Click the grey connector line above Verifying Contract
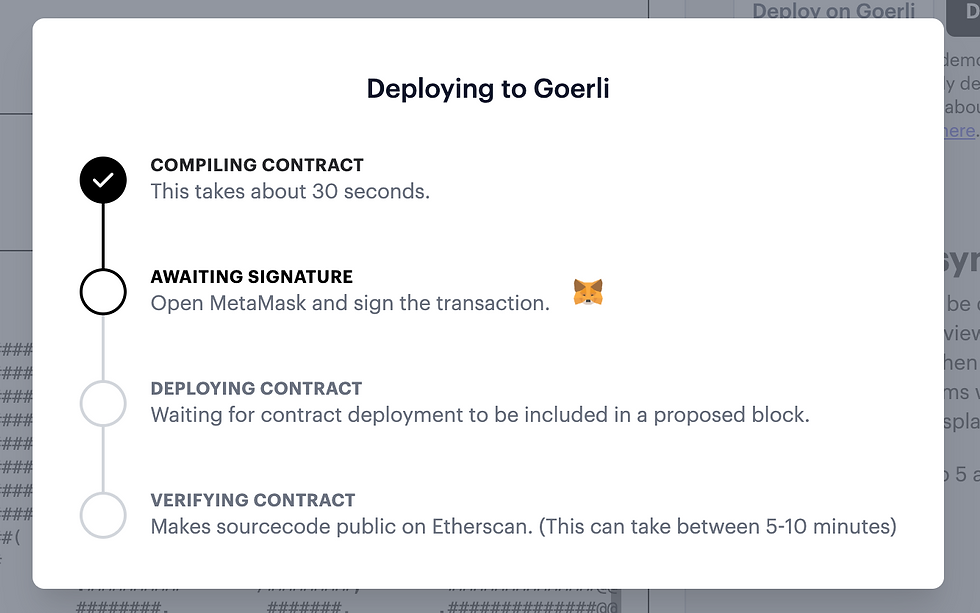This screenshot has height=613, width=980. pos(103,460)
